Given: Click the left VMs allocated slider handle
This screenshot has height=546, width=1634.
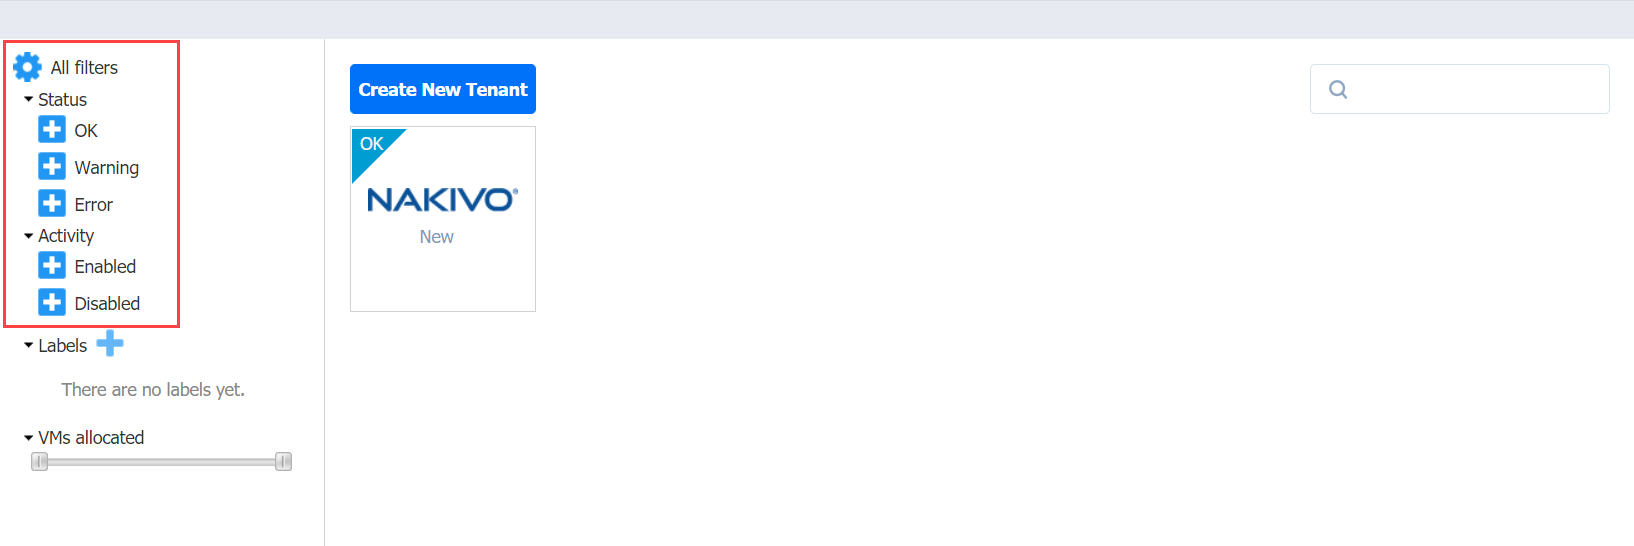Looking at the screenshot, I should coord(39,461).
